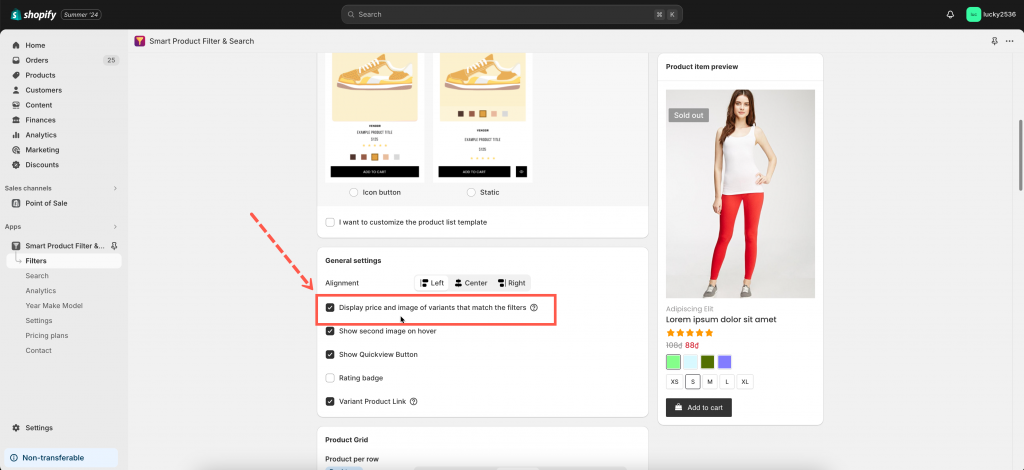Uncheck Show second image on hover

[x=330, y=331]
